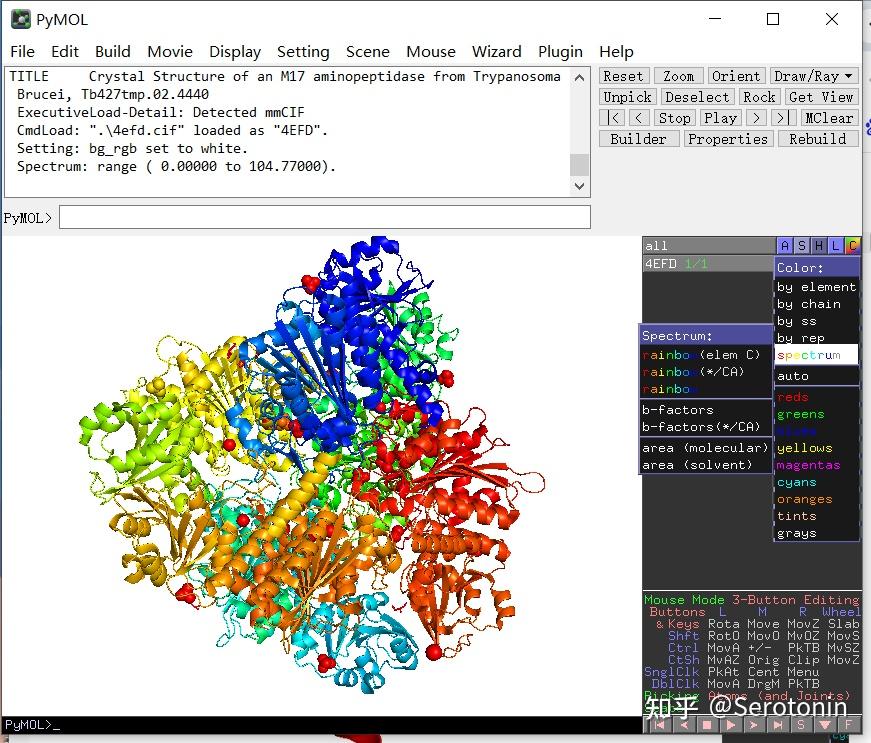Click the skip-to-last-frame icon in bottom bar
This screenshot has height=743, width=871.
[x=778, y=725]
